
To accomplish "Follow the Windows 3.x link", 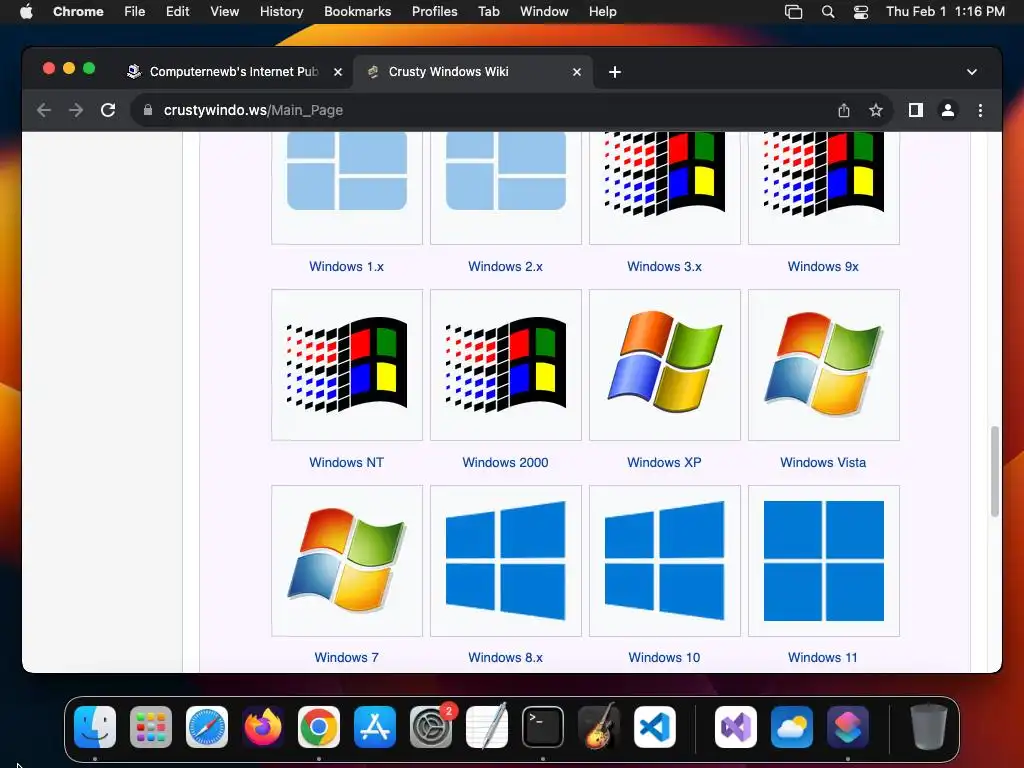I will tap(664, 266).
